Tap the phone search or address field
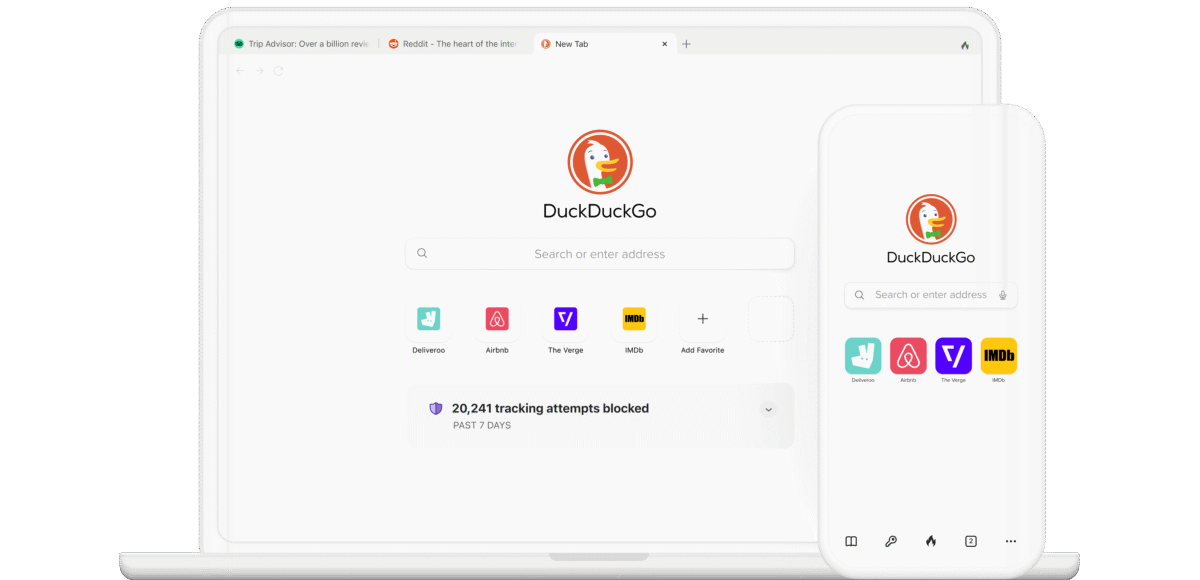 (925, 295)
